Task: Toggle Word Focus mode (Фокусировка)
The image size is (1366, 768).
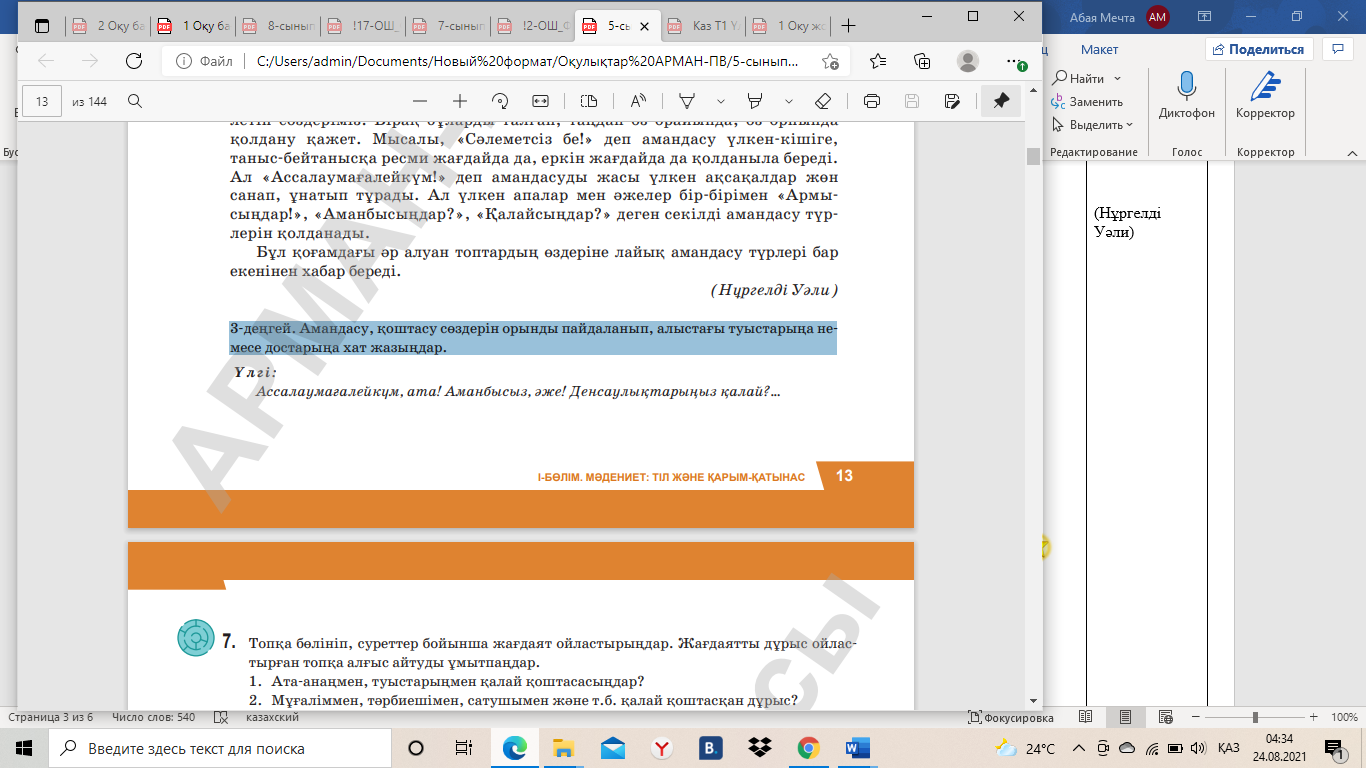Action: point(1011,718)
